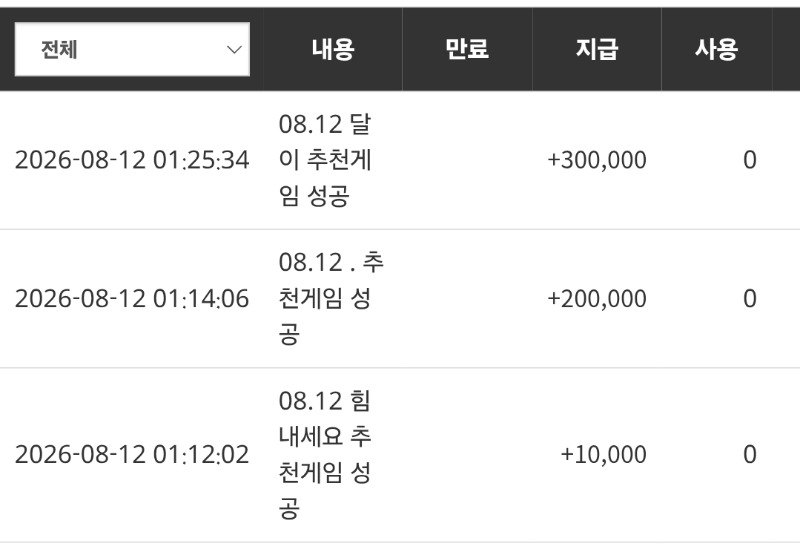This screenshot has width=800, height=555.
Task: Click the 지급 column header
Action: point(597,49)
